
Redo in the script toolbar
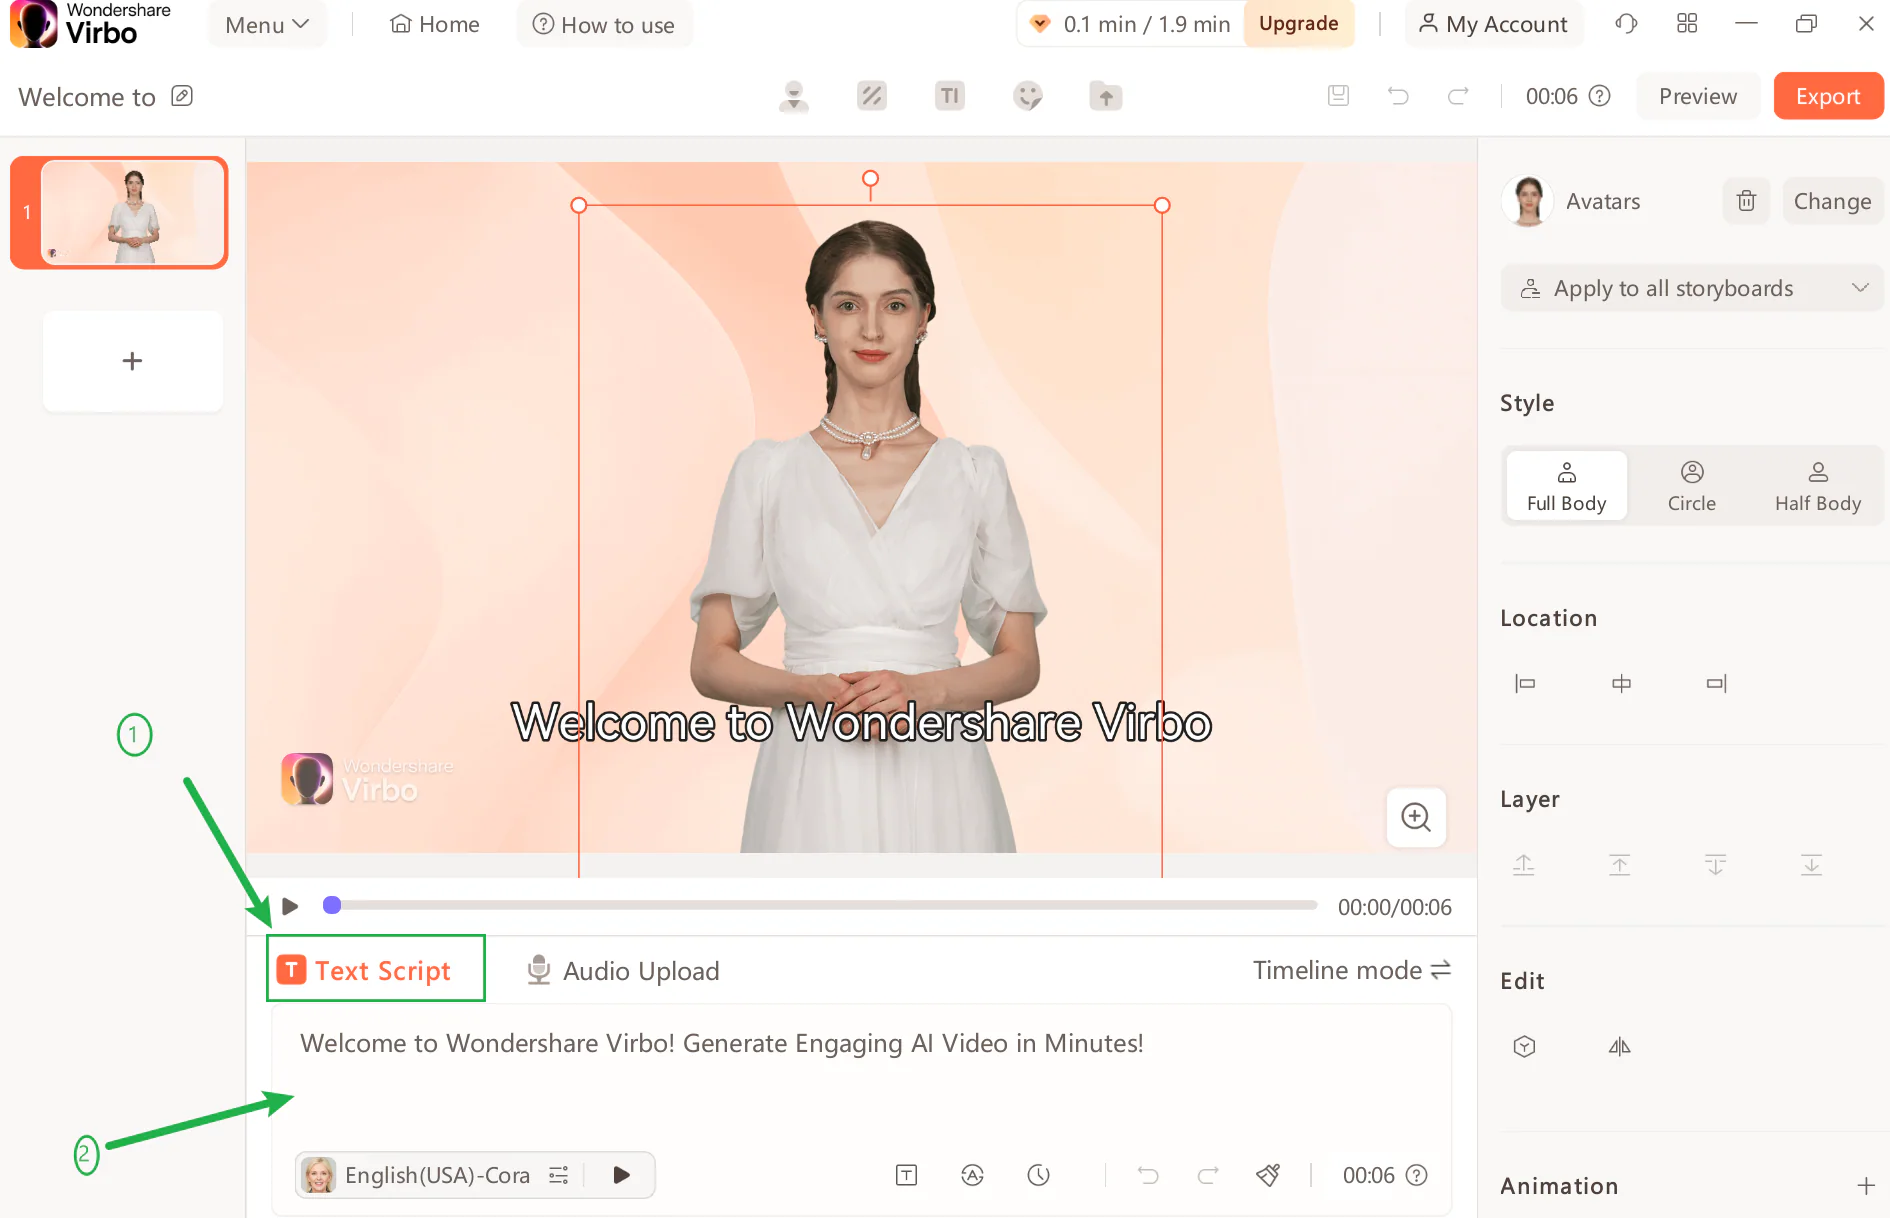(x=1208, y=1175)
